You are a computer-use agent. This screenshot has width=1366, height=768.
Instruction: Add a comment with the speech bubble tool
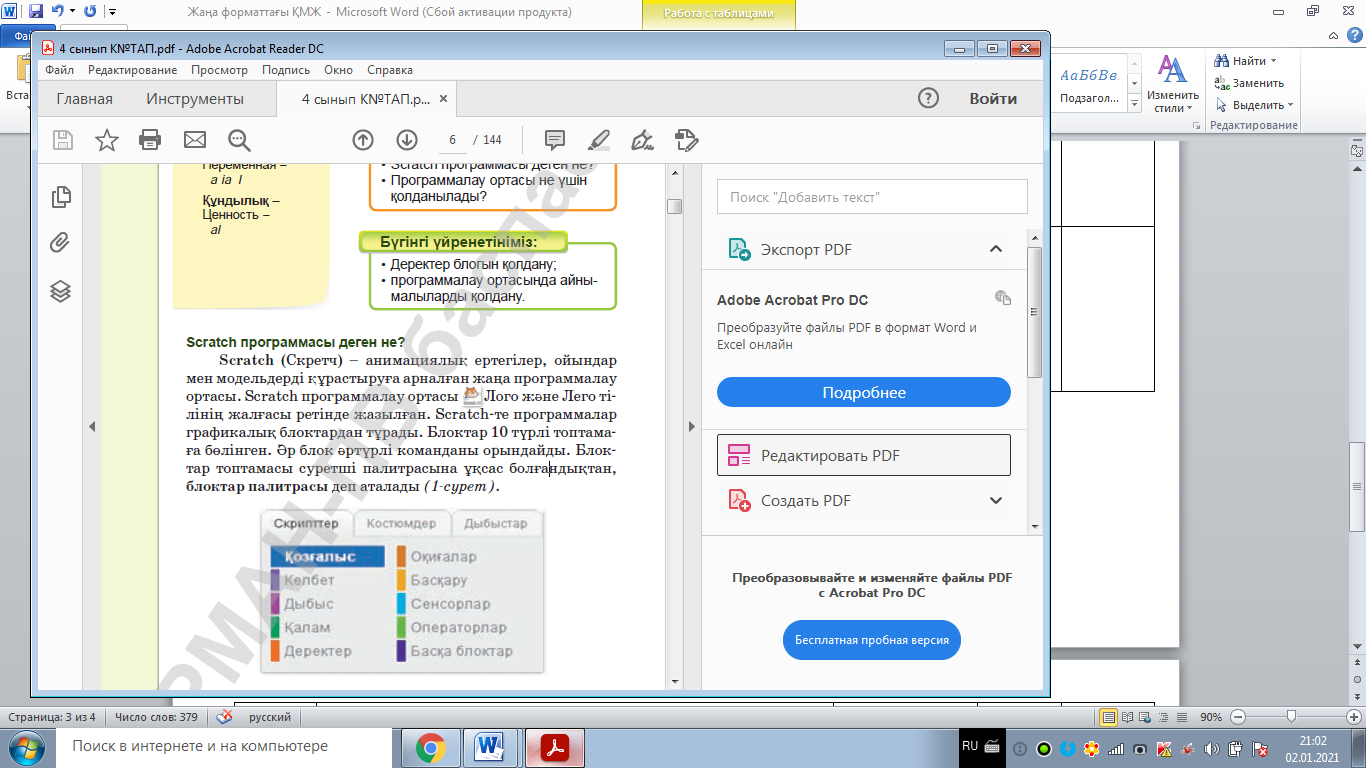555,140
